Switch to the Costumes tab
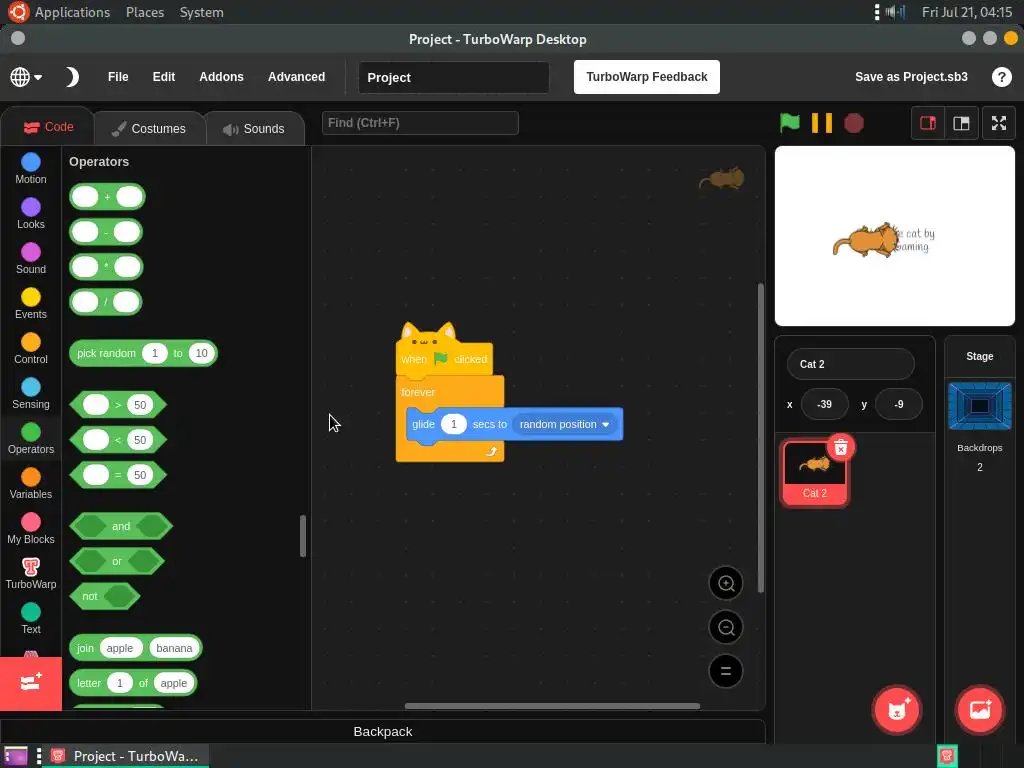This screenshot has height=768, width=1024. [150, 129]
